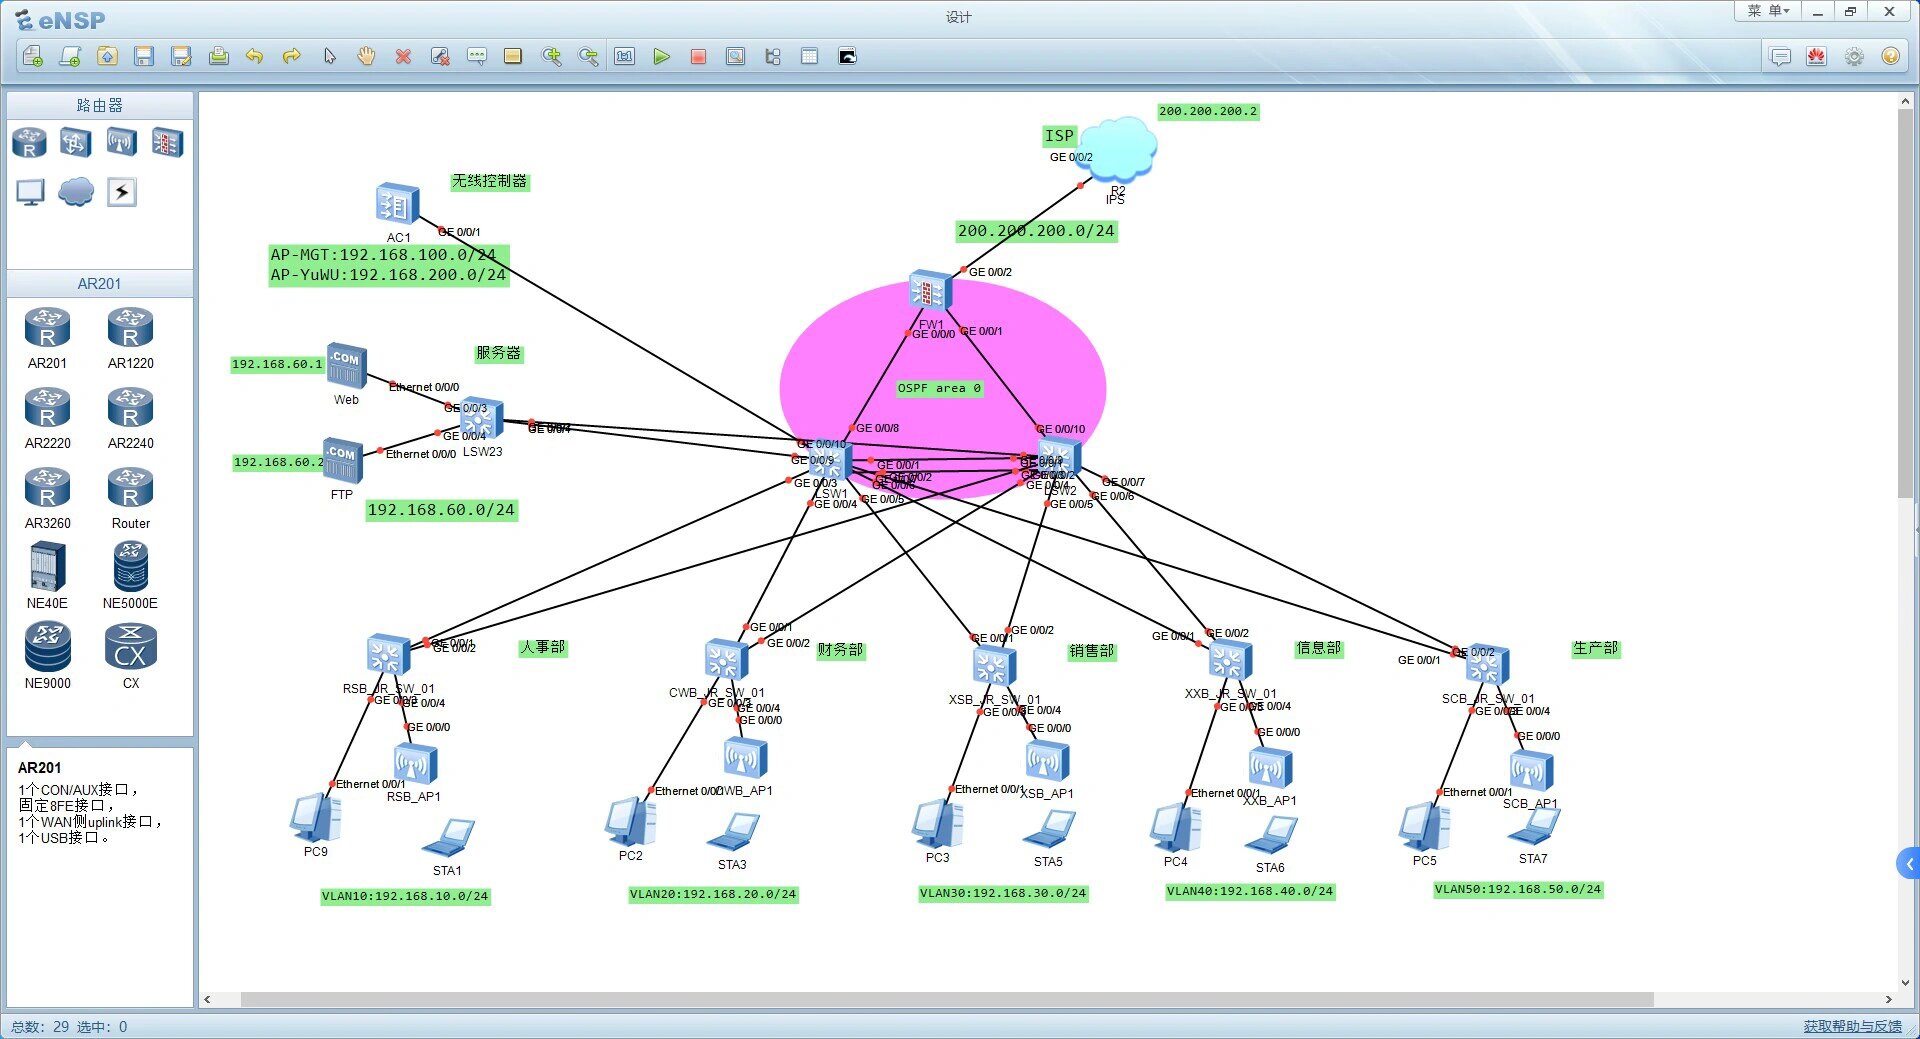Stop devices using the red stop button
This screenshot has width=1920, height=1039.
coord(698,57)
